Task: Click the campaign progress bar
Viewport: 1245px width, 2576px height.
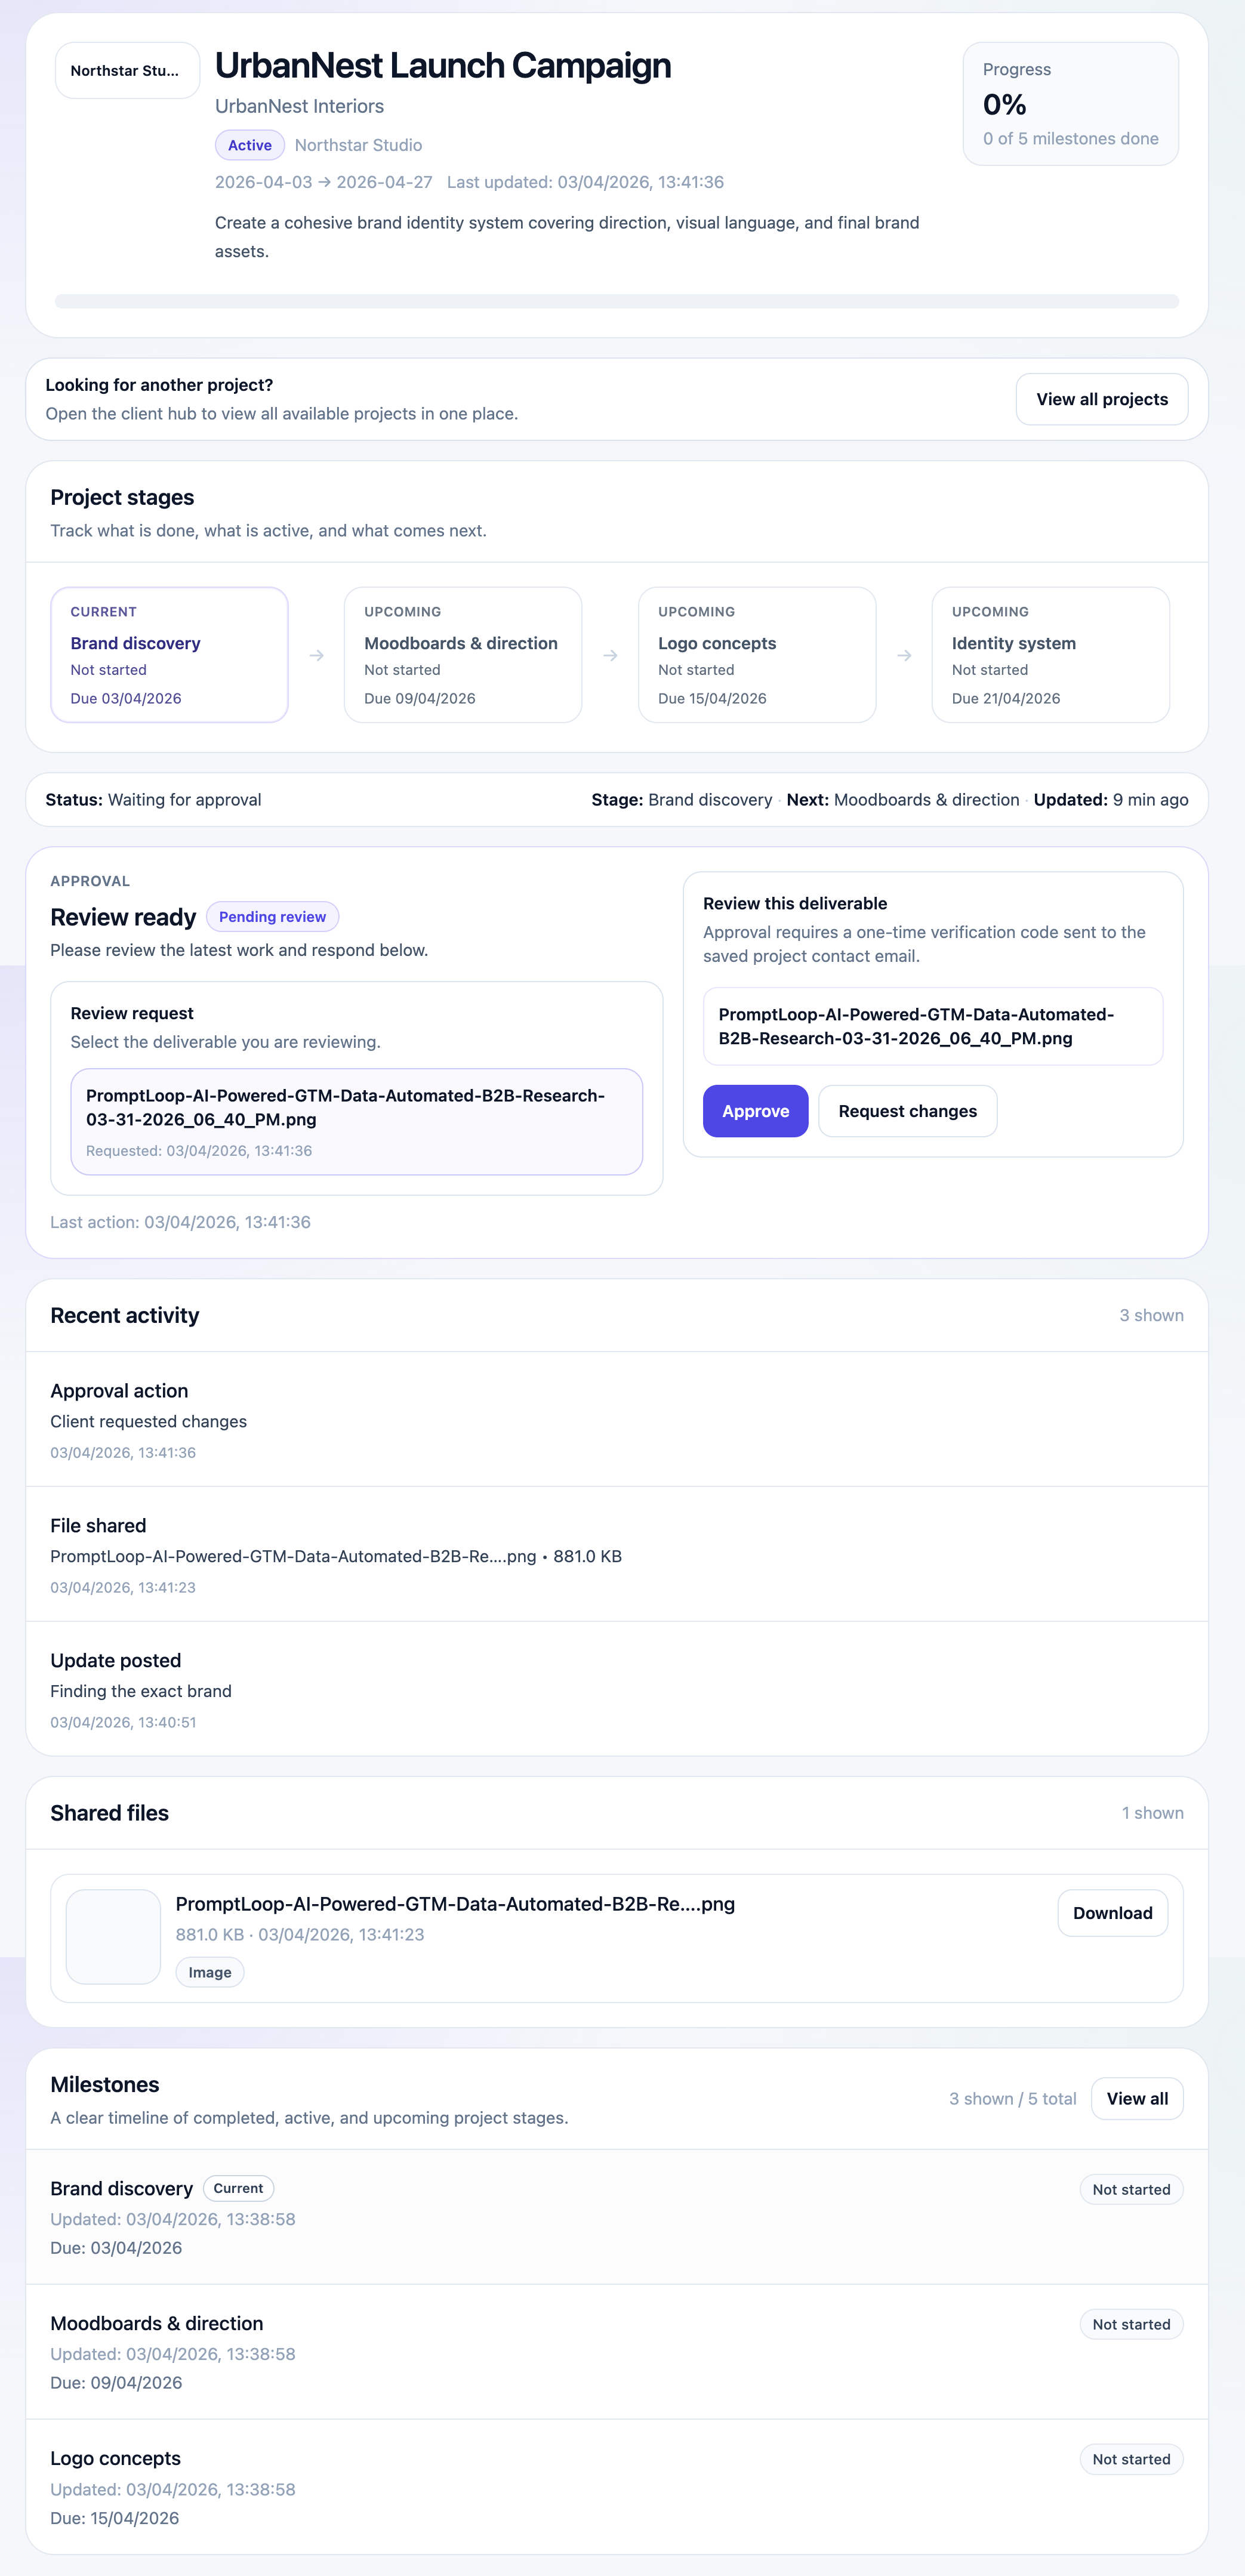Action: [x=616, y=301]
